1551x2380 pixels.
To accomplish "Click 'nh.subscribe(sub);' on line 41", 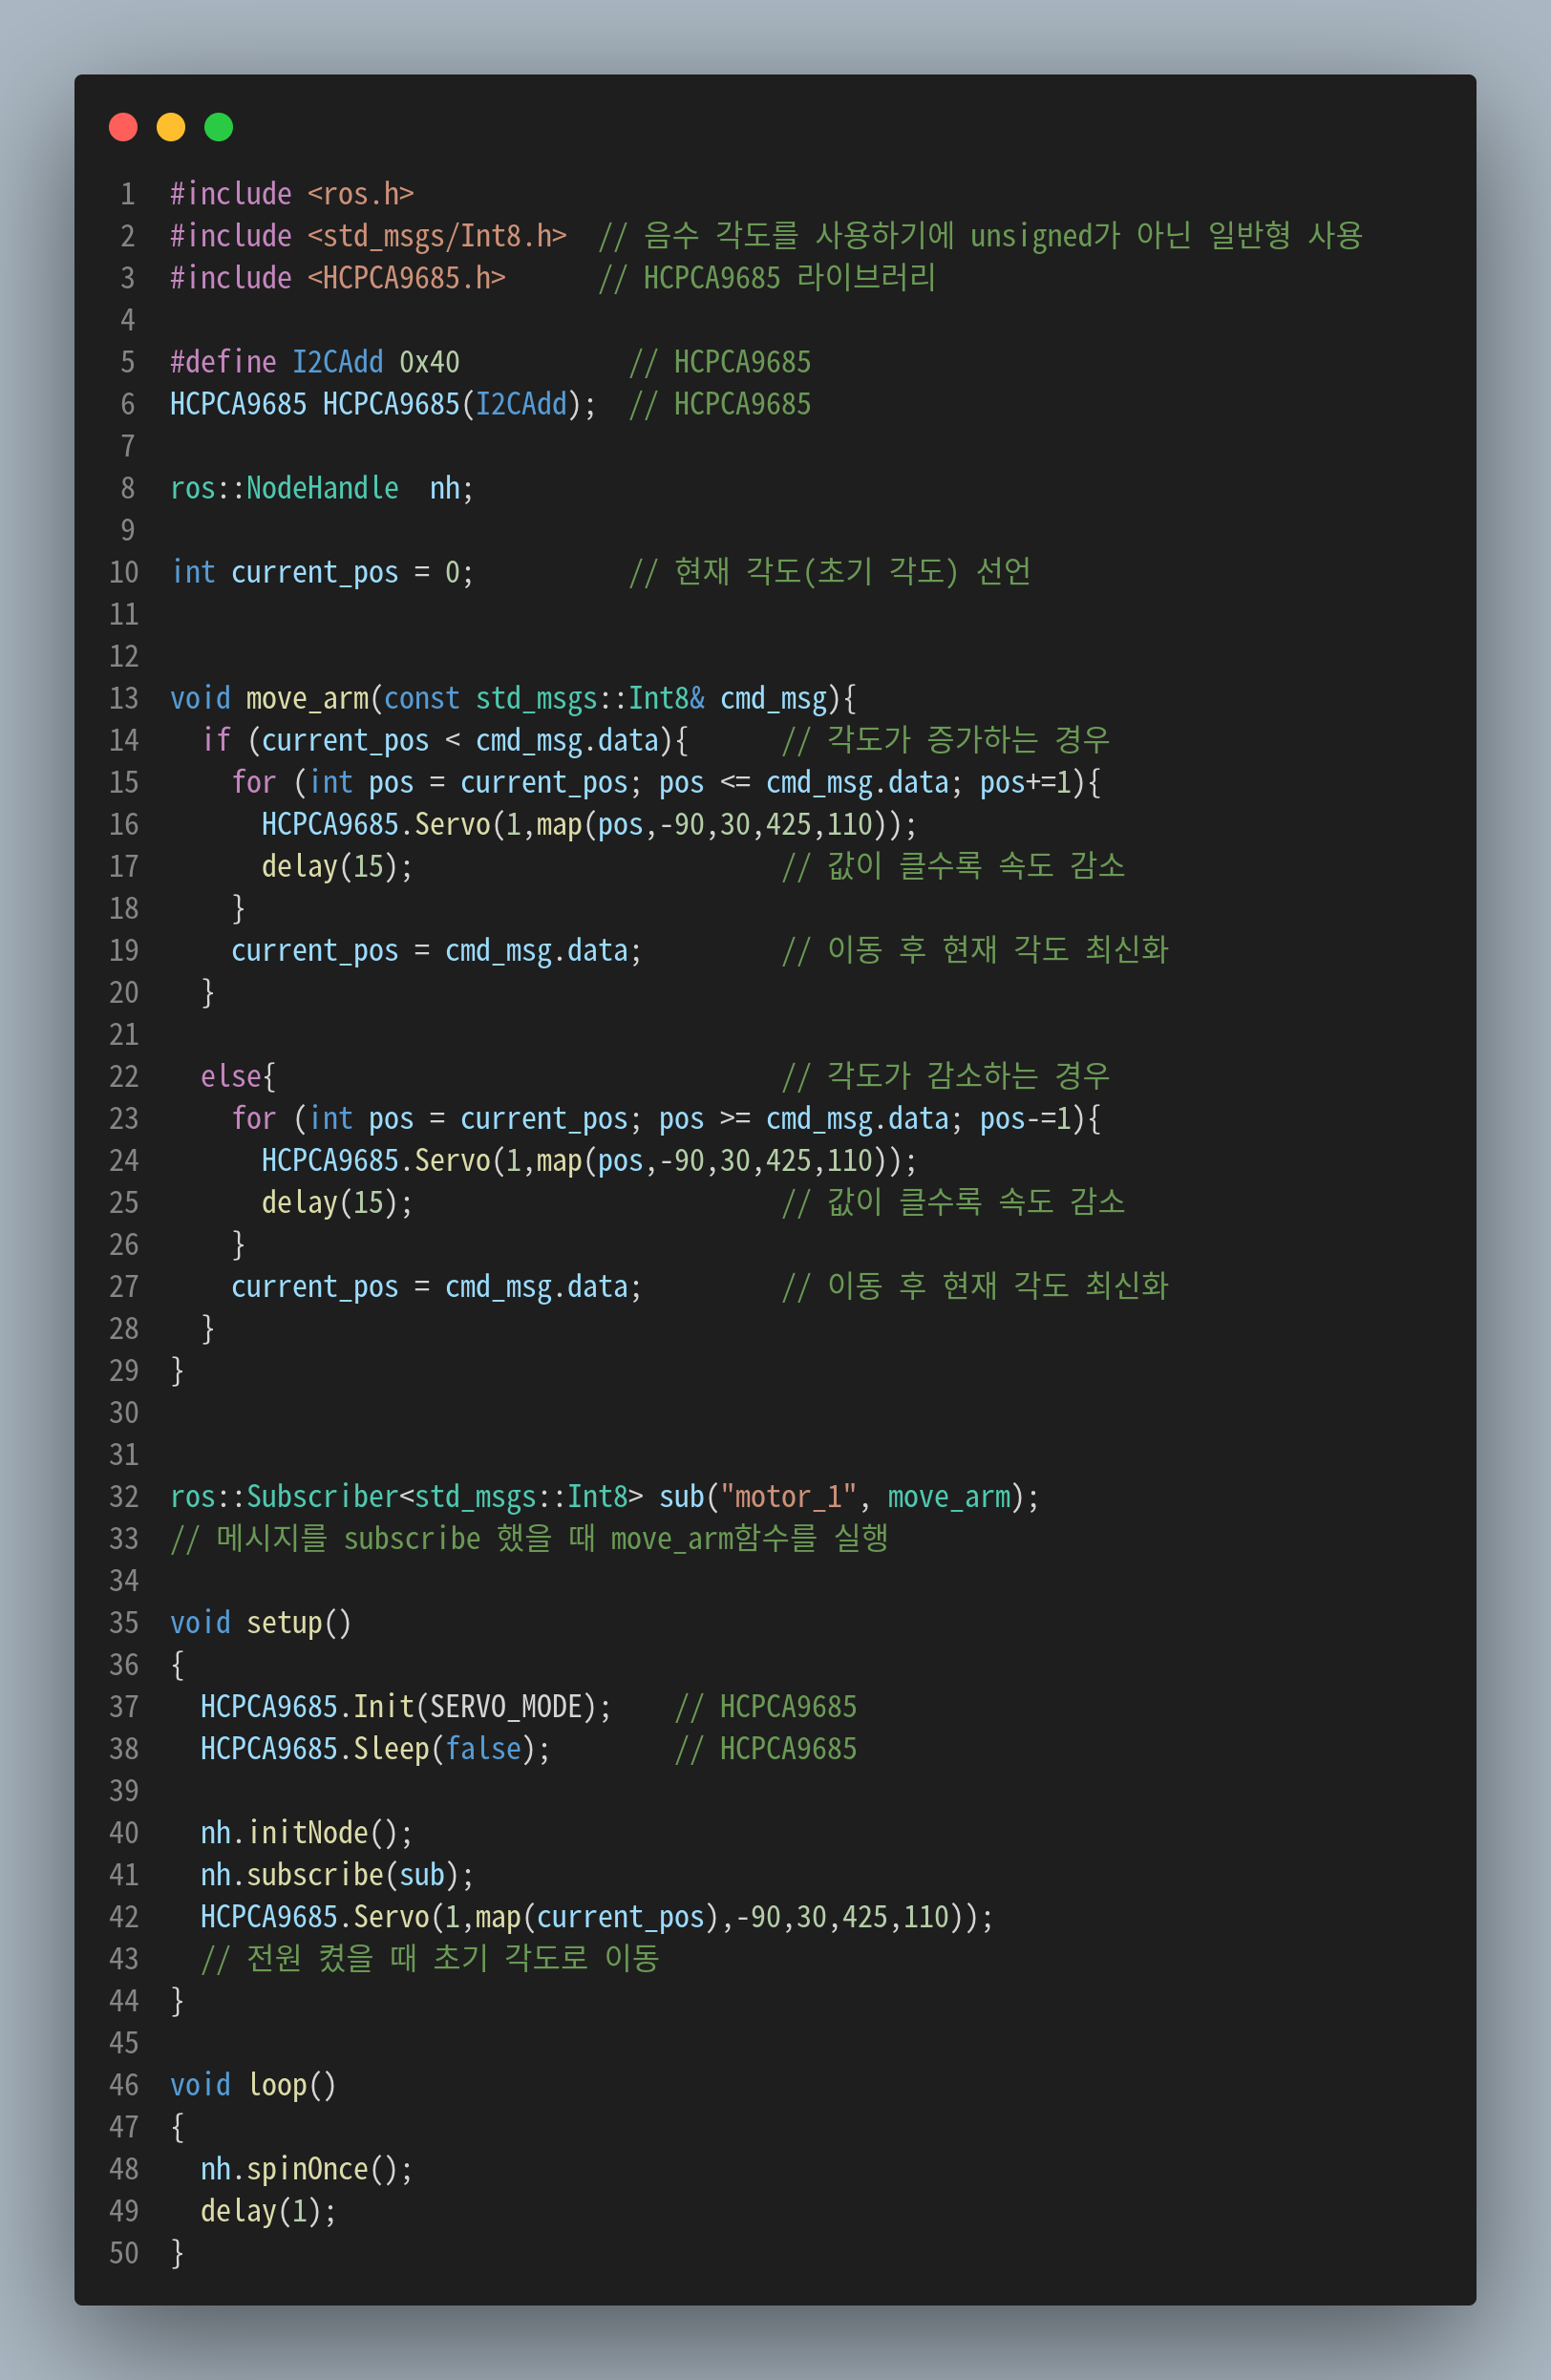I will point(337,1874).
